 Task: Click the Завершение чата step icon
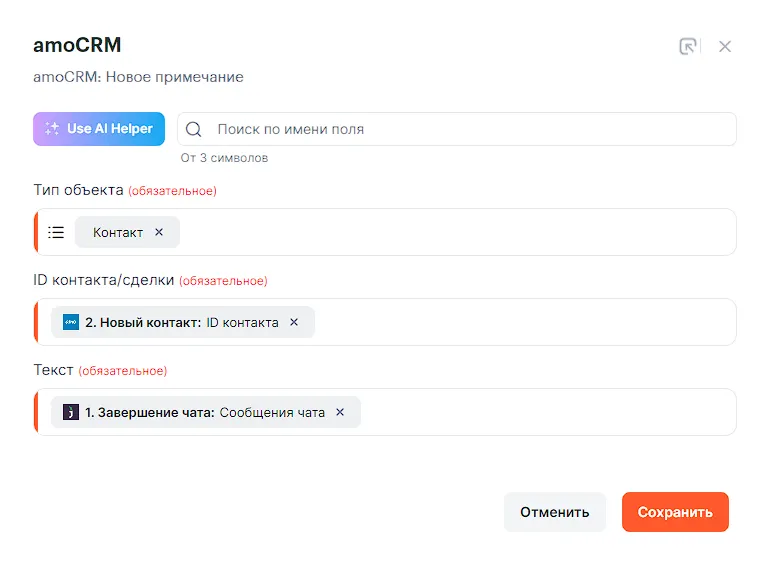coord(71,412)
